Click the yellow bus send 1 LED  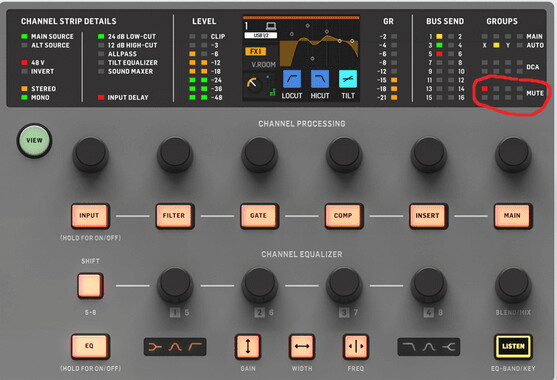click(439, 36)
